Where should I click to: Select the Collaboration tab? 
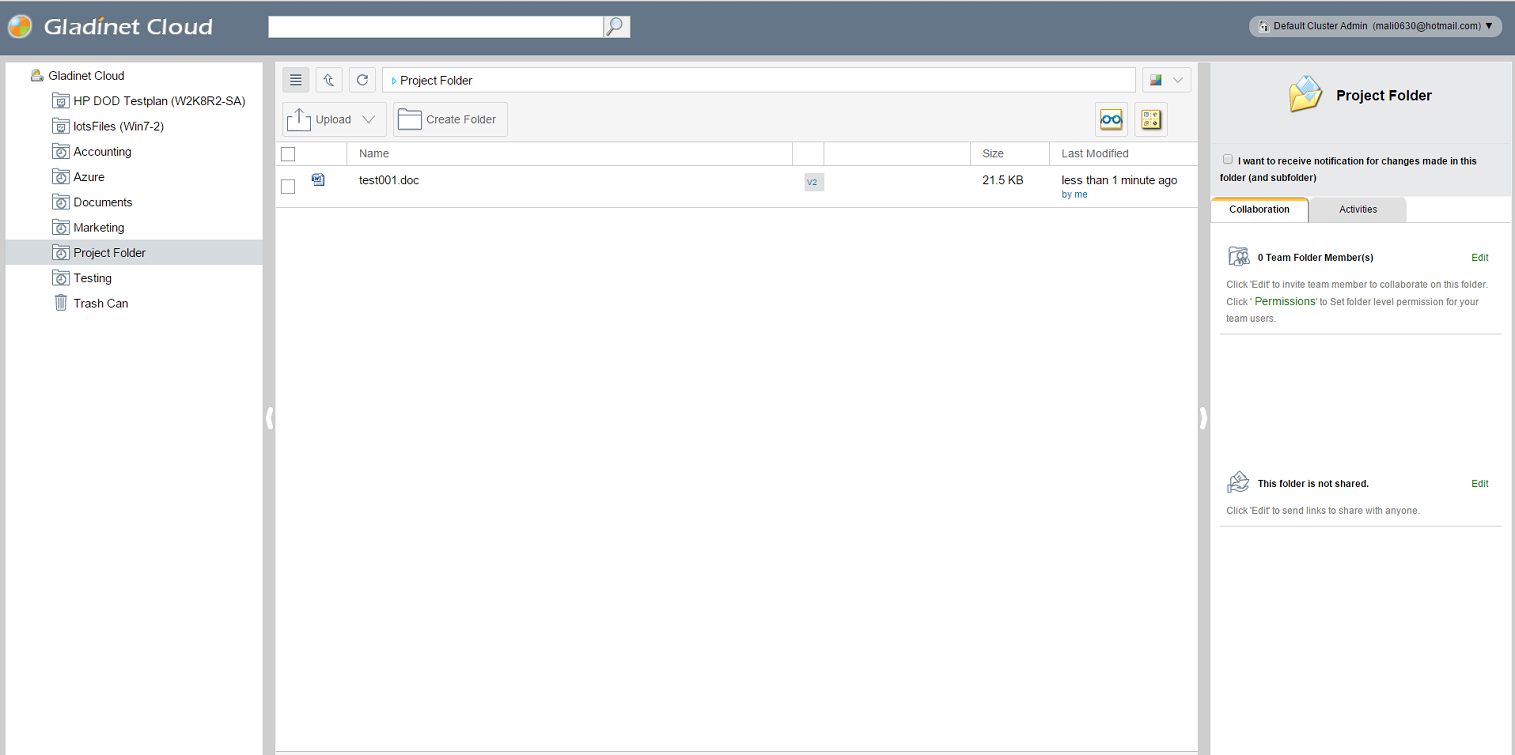click(1259, 210)
